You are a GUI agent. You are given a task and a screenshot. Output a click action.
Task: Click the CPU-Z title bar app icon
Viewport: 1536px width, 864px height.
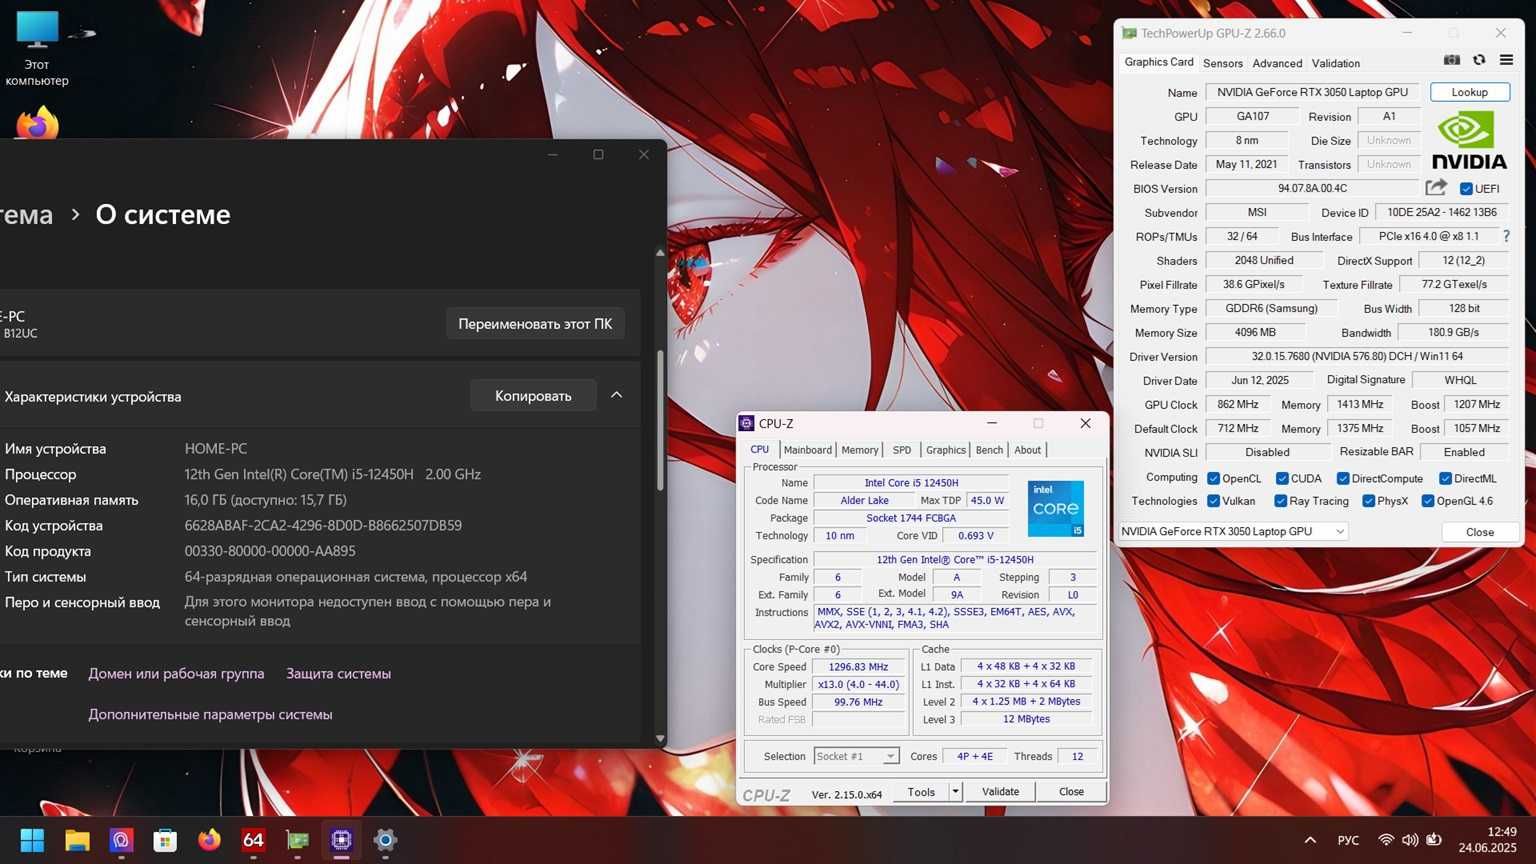click(746, 423)
